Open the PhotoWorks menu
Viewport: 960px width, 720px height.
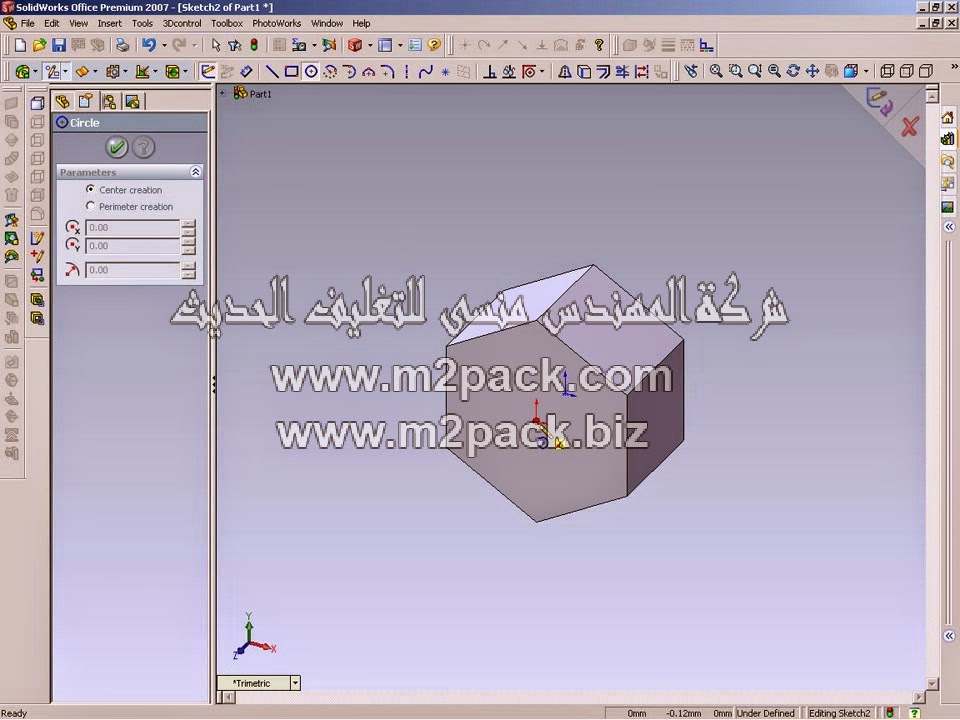pos(277,23)
